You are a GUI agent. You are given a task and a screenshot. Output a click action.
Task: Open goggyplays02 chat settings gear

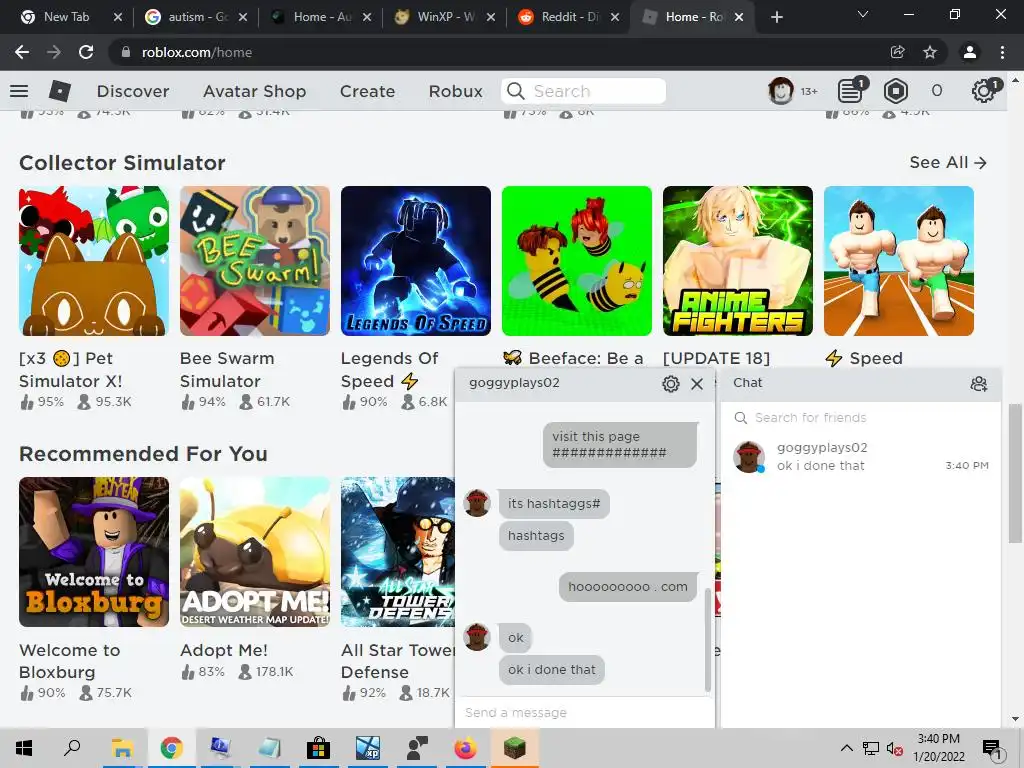(x=671, y=383)
